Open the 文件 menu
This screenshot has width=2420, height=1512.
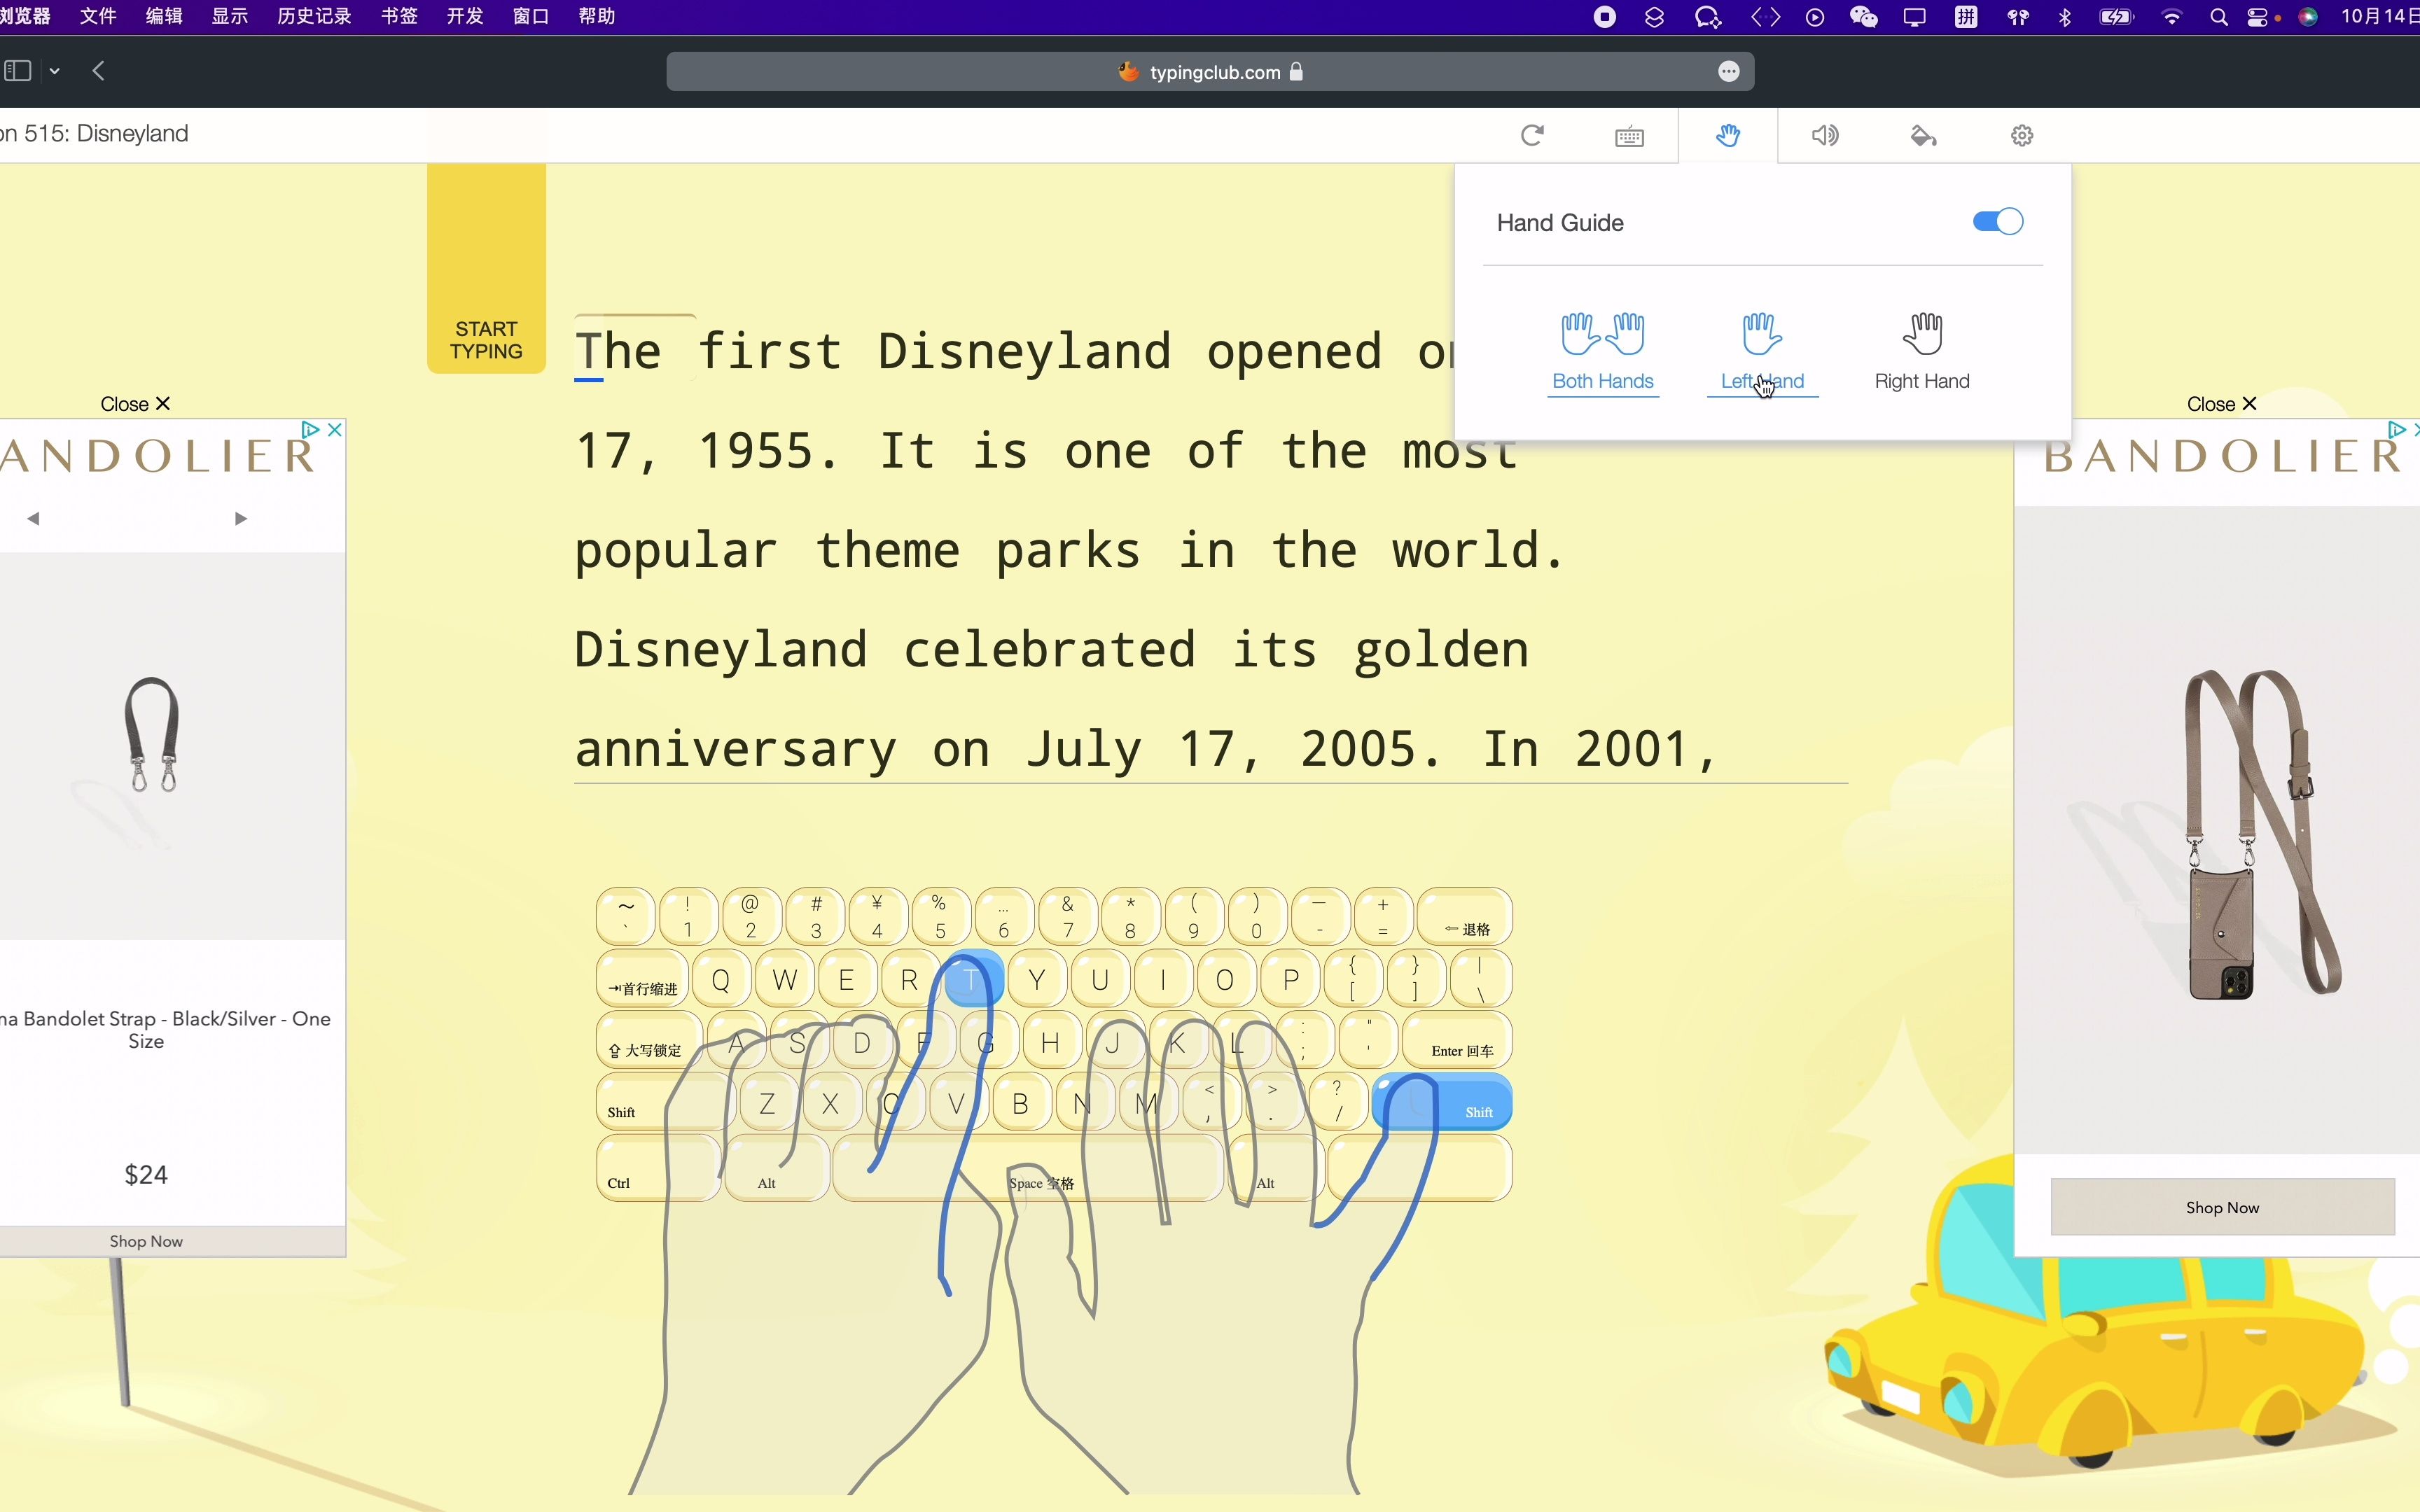(98, 16)
